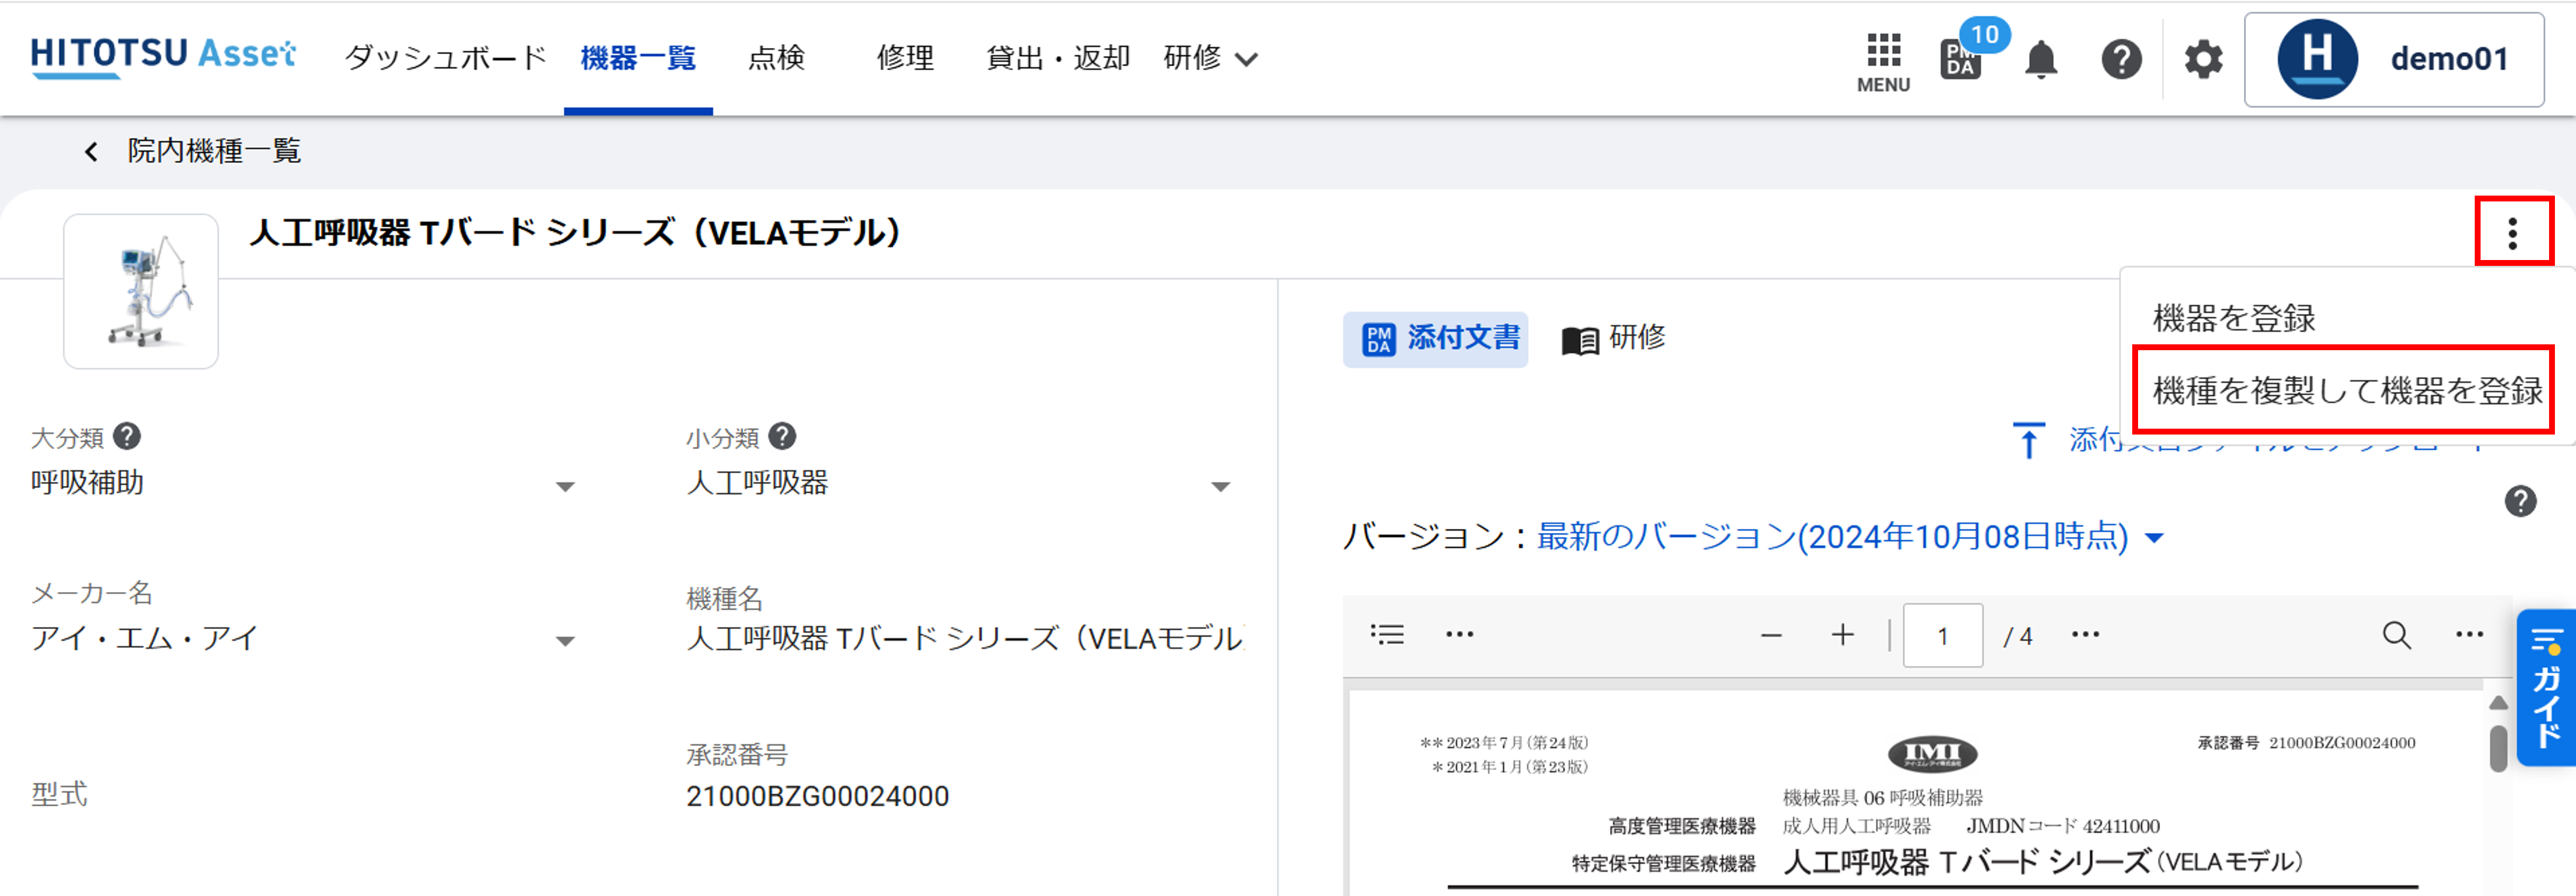The height and width of the screenshot is (896, 2576).
Task: Open ellipsis after page count
Action: coord(2085,634)
